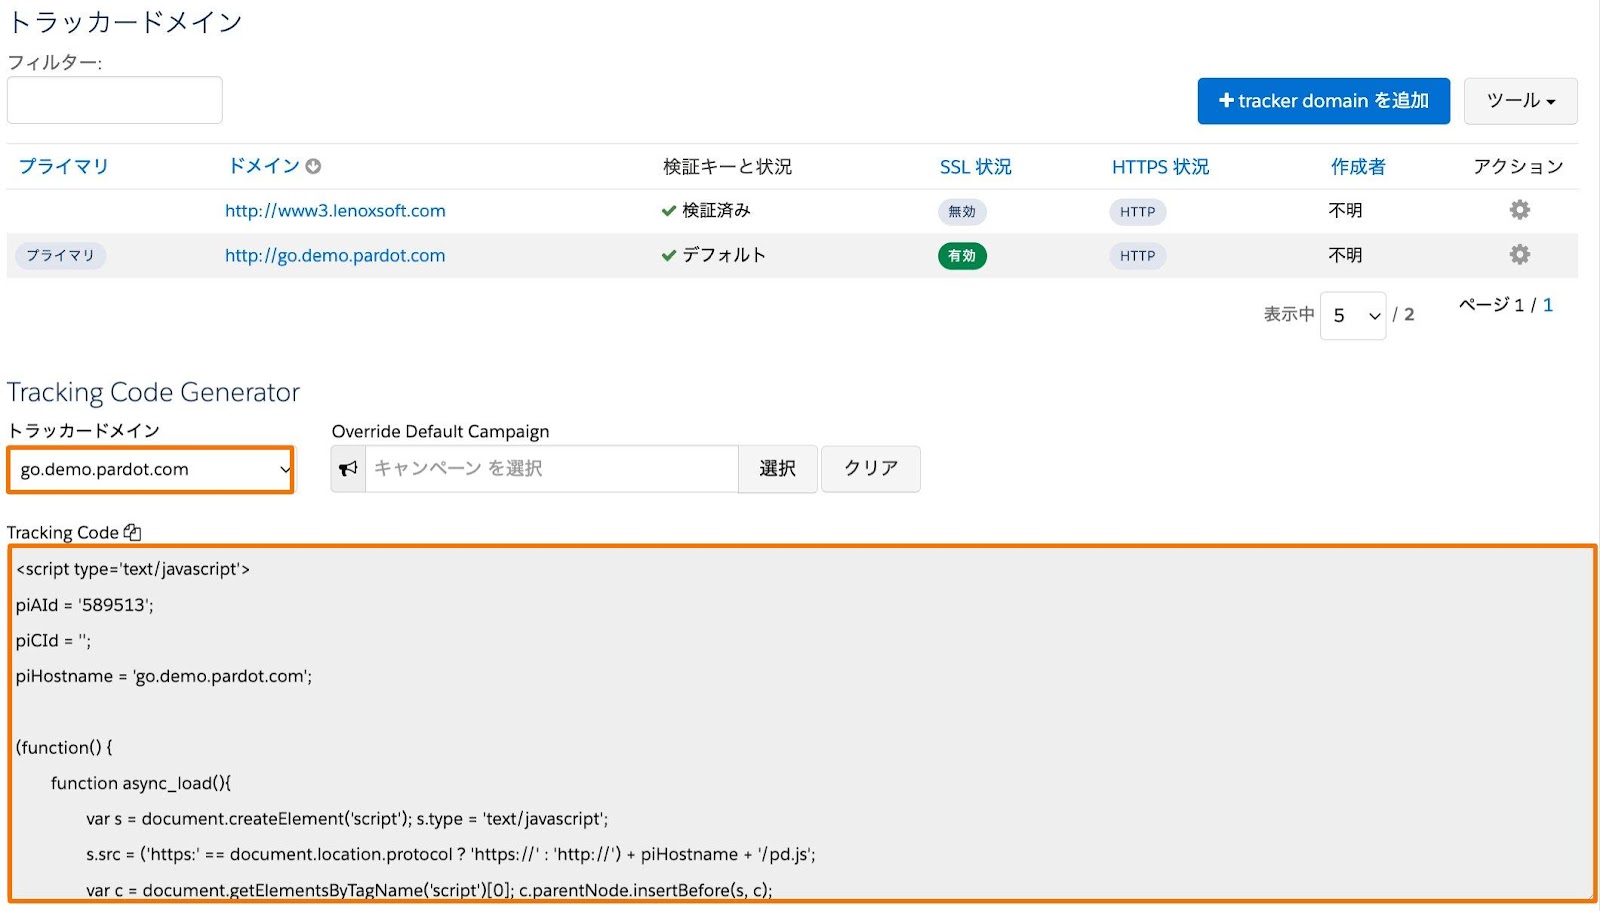Click the Override Default Campaign label
Image resolution: width=1600 pixels, height=911 pixels.
click(x=440, y=431)
